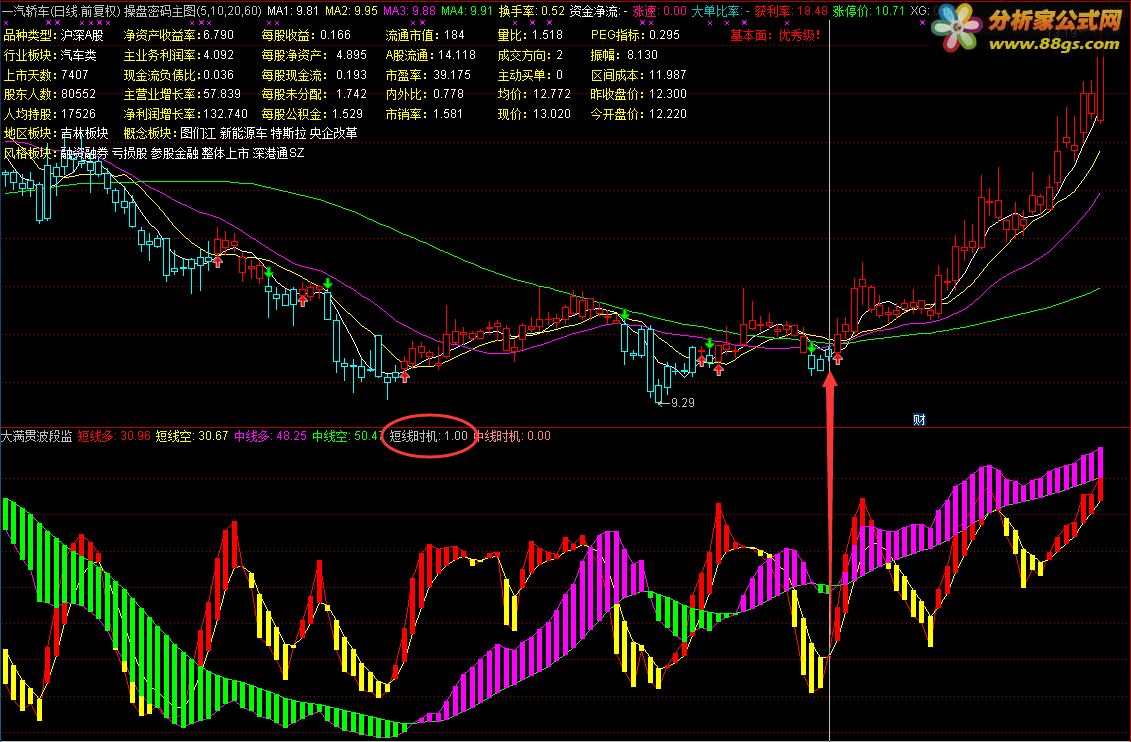Click the 净利润增长率: 132.740 field
This screenshot has width=1131, height=742.
point(185,114)
